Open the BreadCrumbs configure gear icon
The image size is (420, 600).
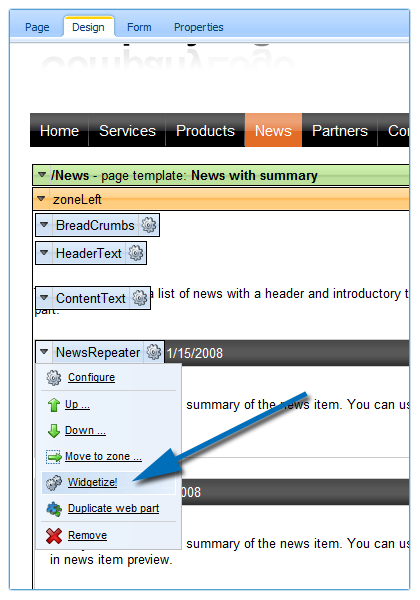pos(149,225)
